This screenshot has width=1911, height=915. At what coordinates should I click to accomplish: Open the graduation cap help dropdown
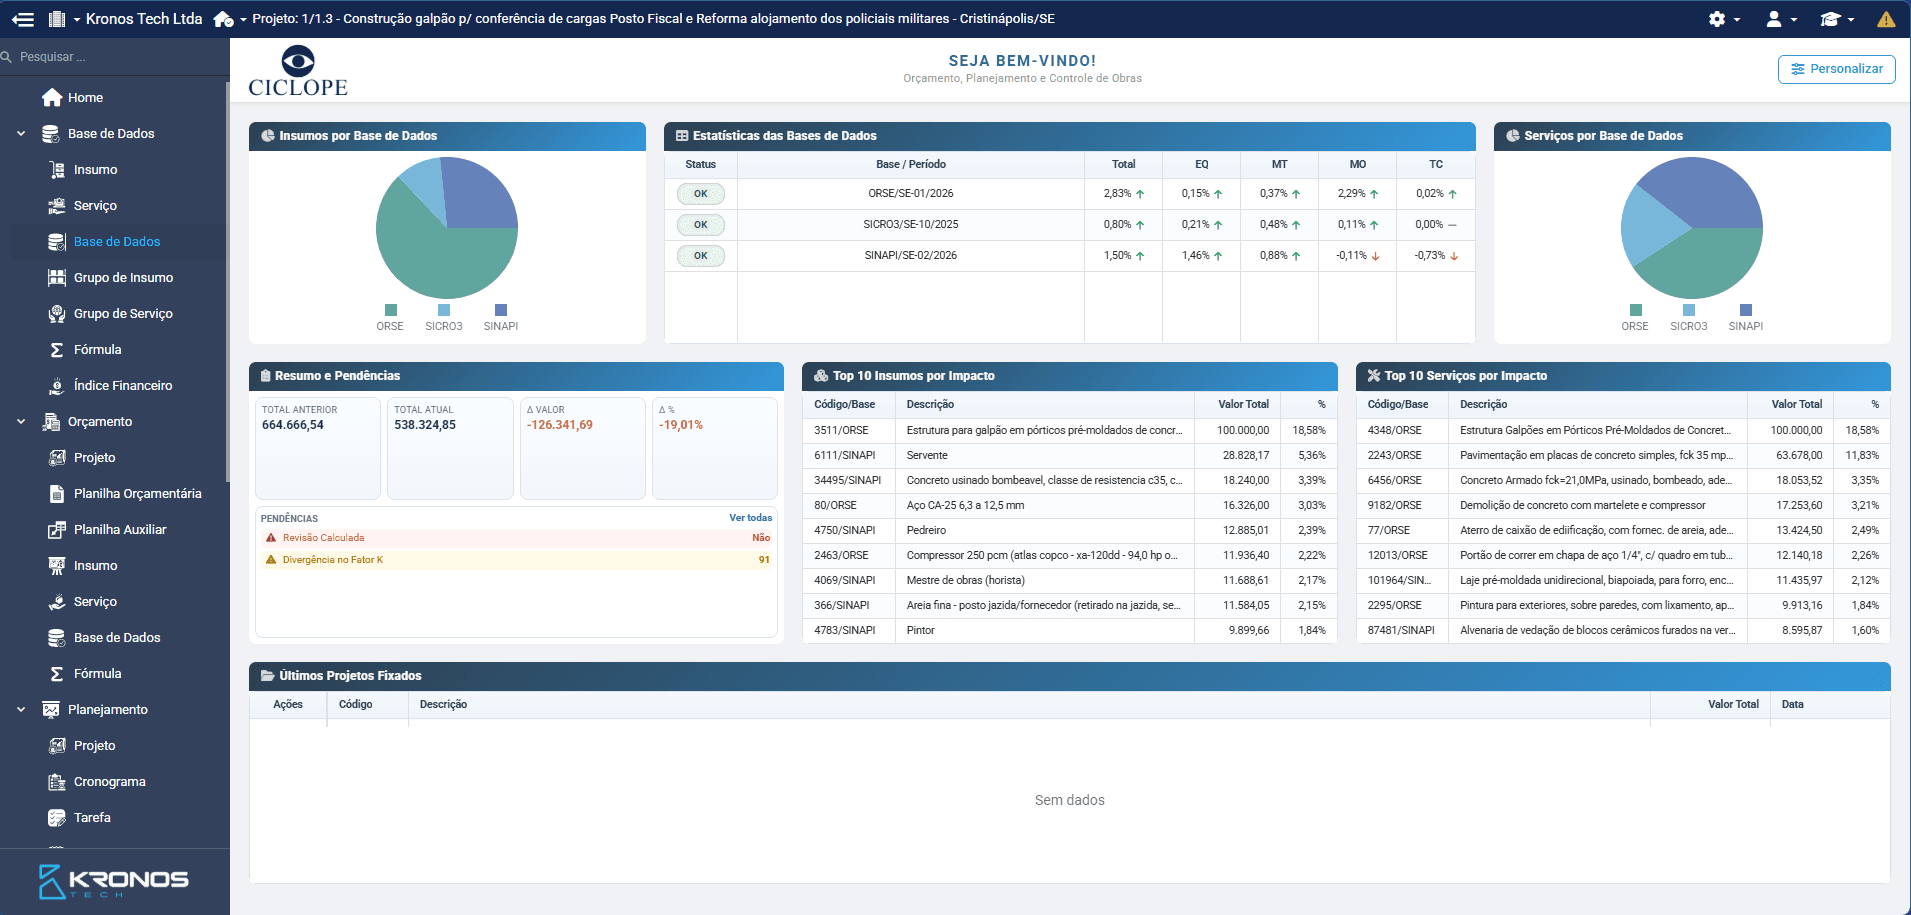(x=1837, y=19)
